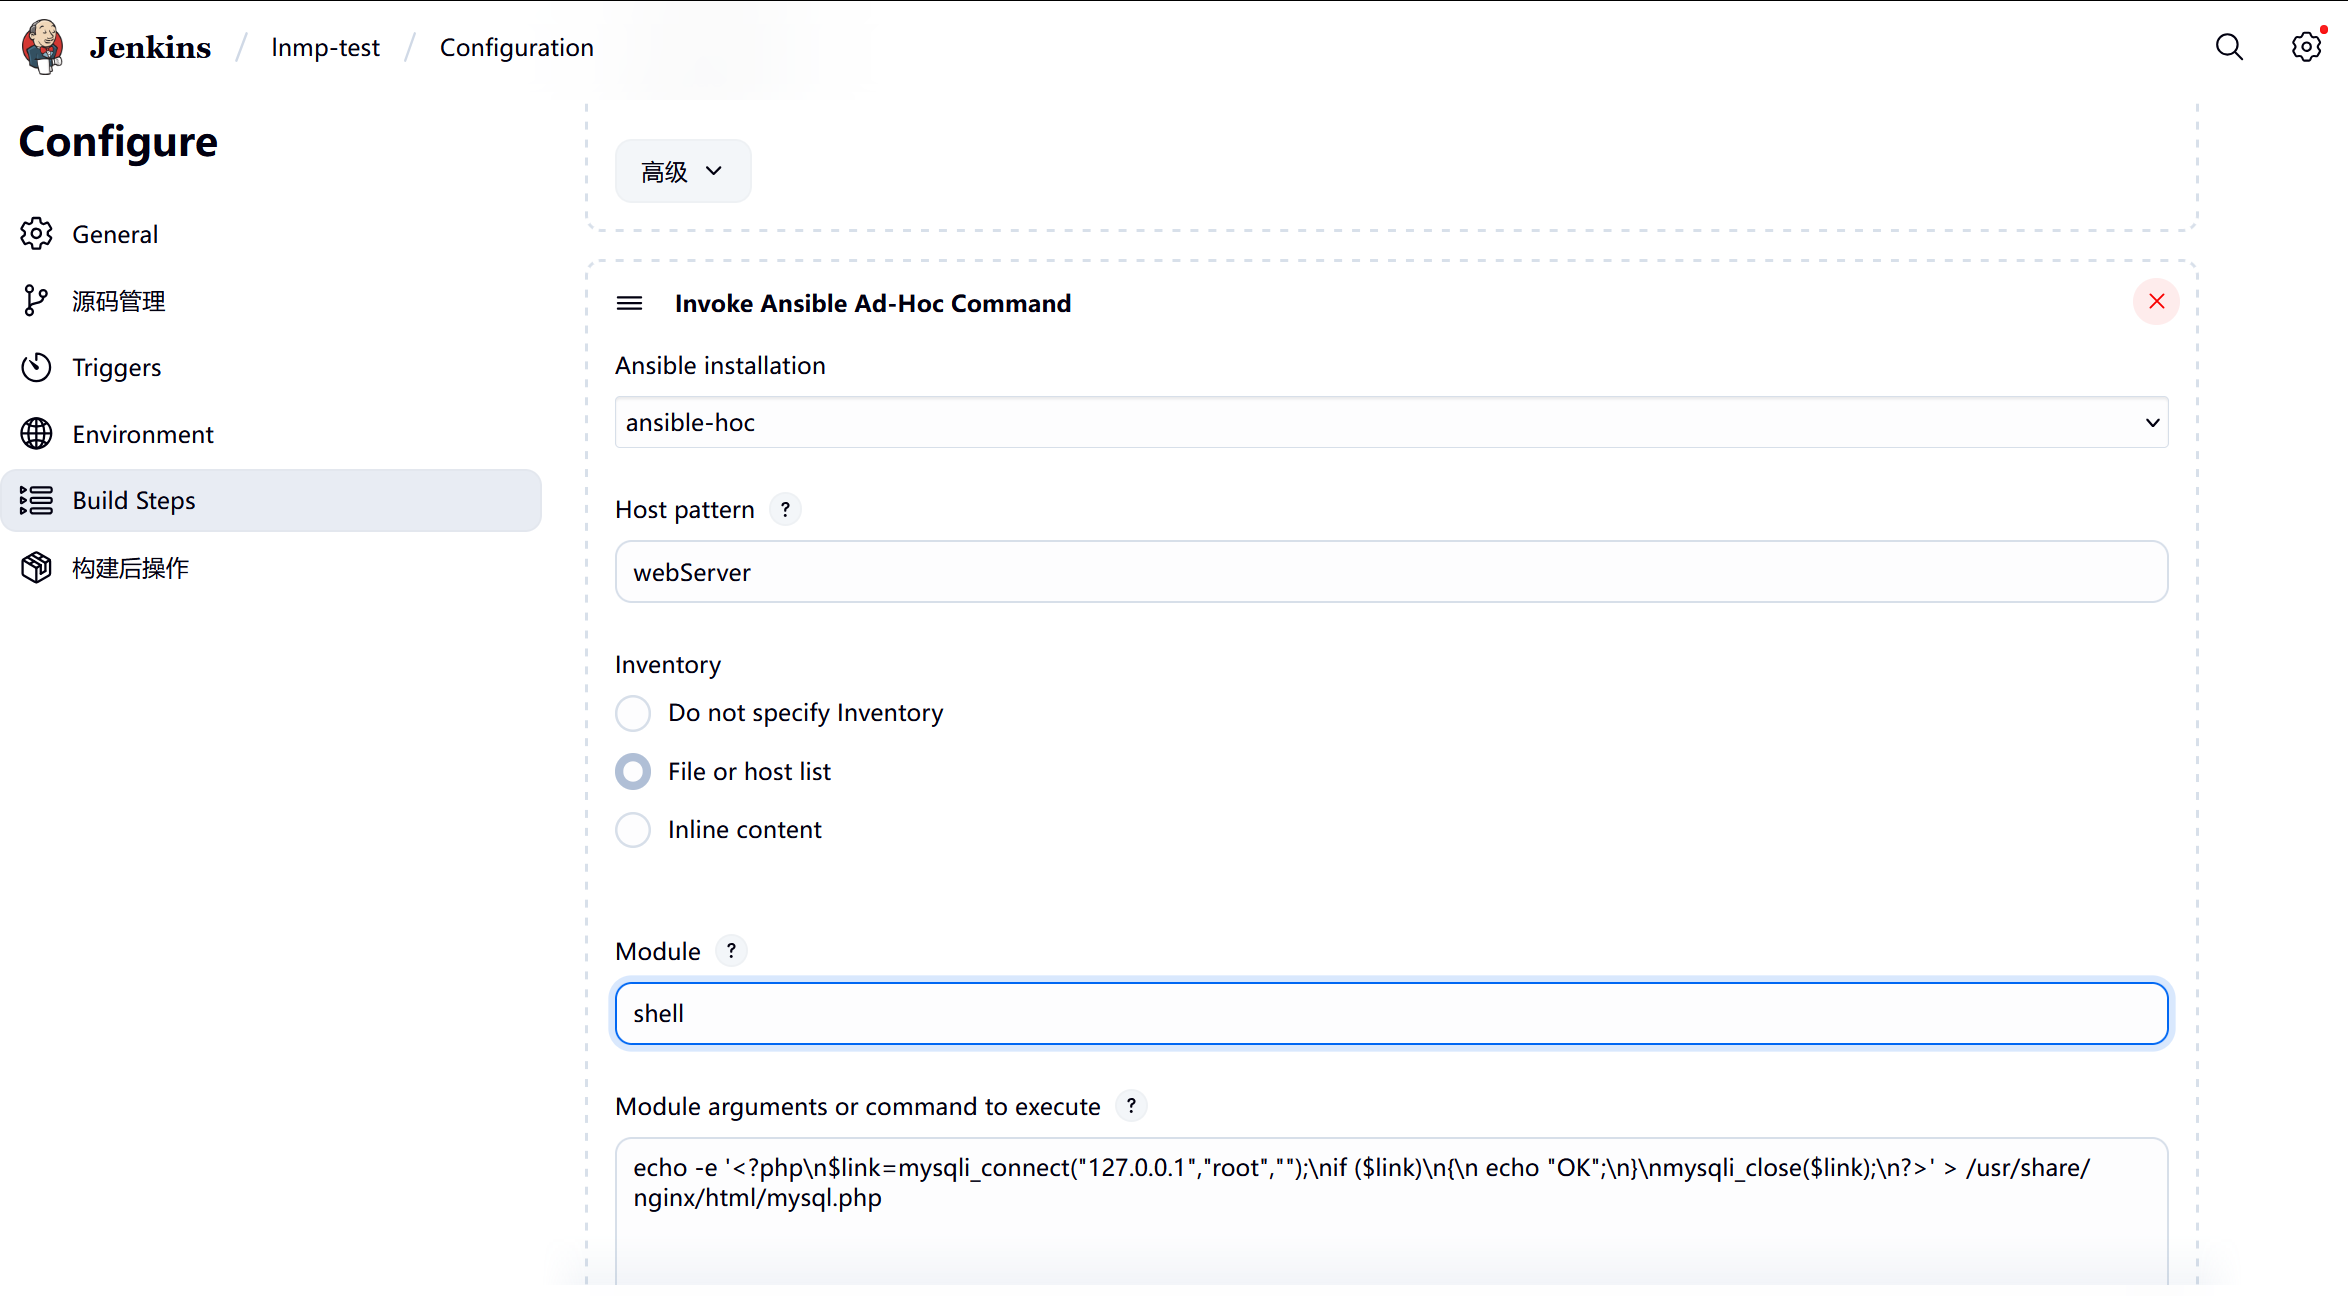Click the Build Steps list icon

[37, 500]
